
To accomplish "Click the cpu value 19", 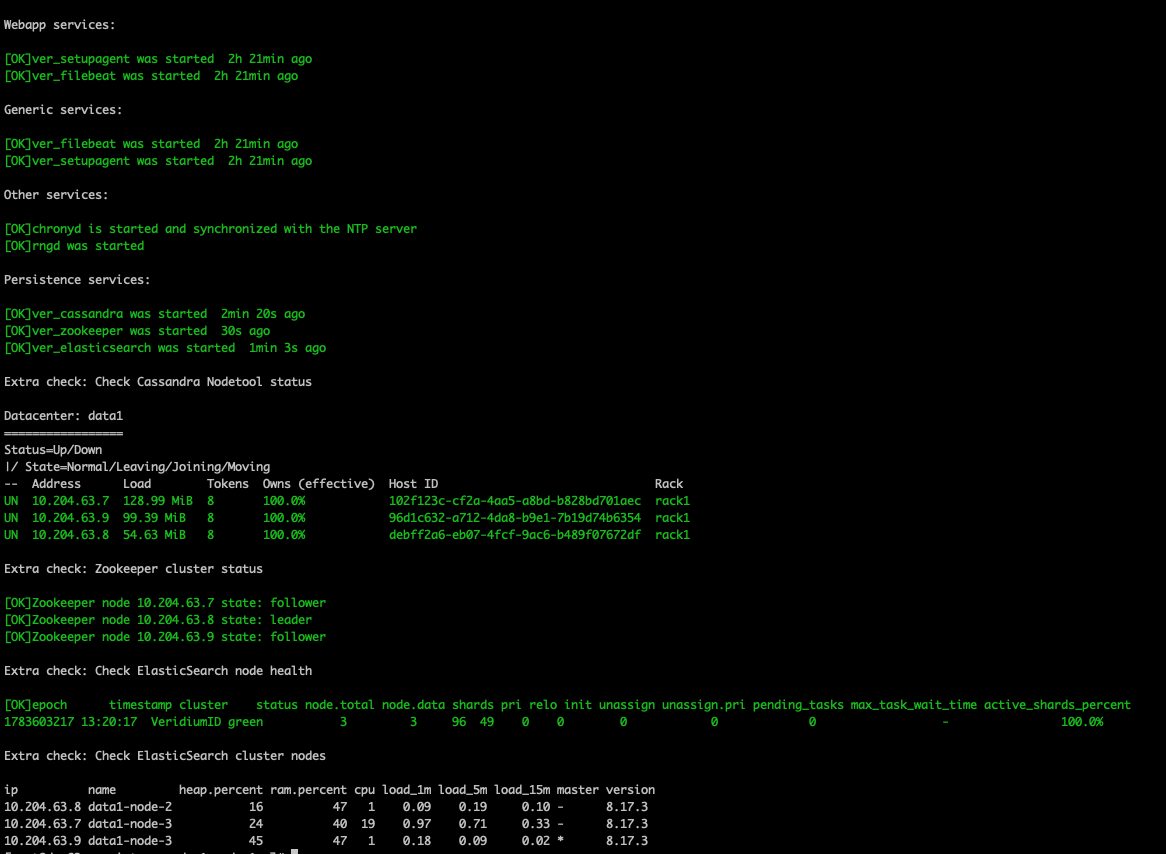I will click(x=367, y=824).
